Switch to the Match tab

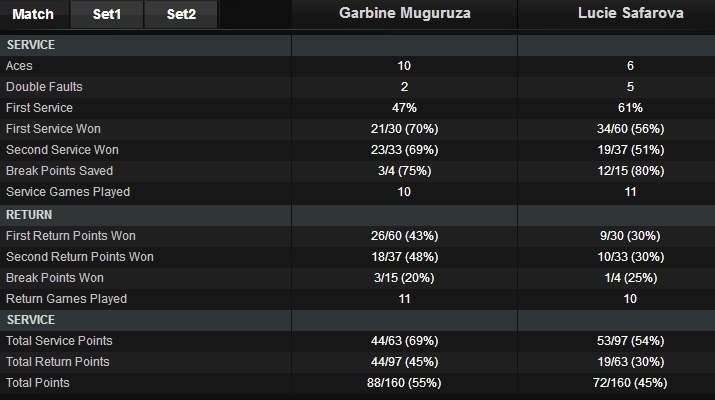[33, 14]
